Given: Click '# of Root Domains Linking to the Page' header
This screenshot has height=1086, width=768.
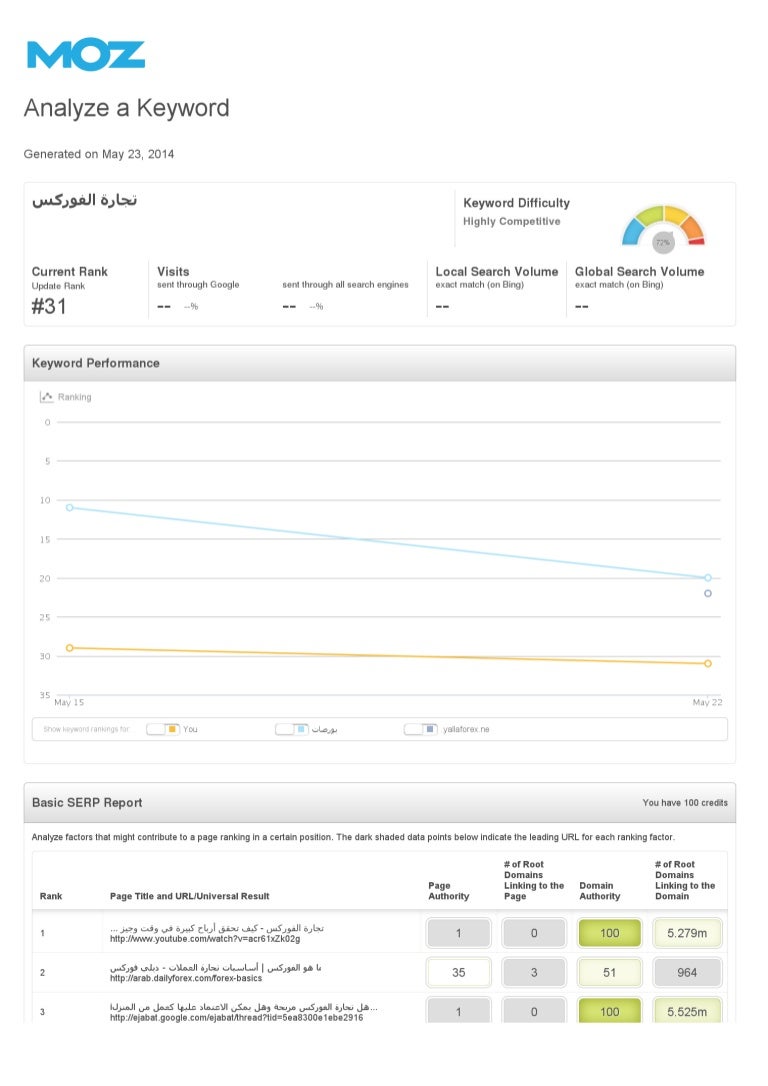Looking at the screenshot, I should pyautogui.click(x=534, y=880).
